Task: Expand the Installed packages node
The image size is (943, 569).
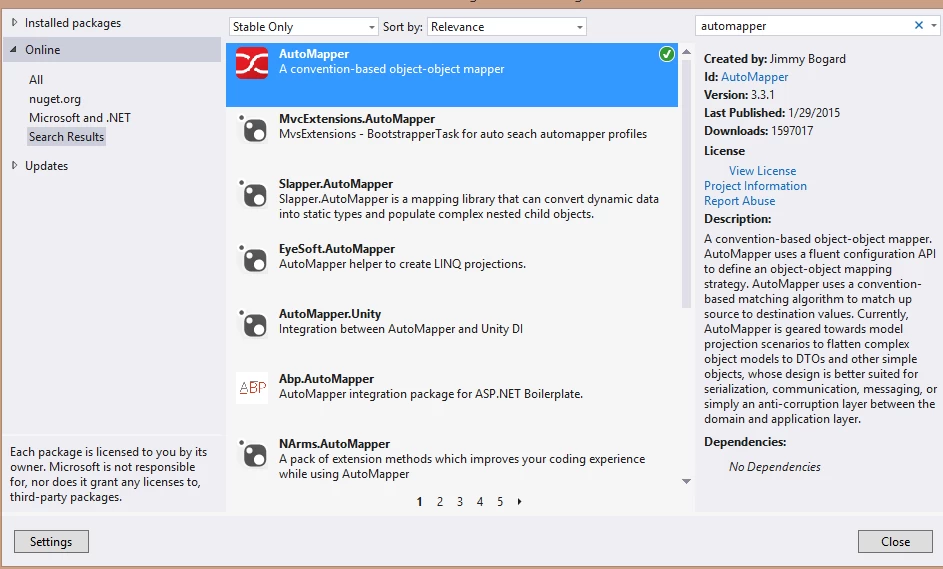Action: pyautogui.click(x=14, y=22)
